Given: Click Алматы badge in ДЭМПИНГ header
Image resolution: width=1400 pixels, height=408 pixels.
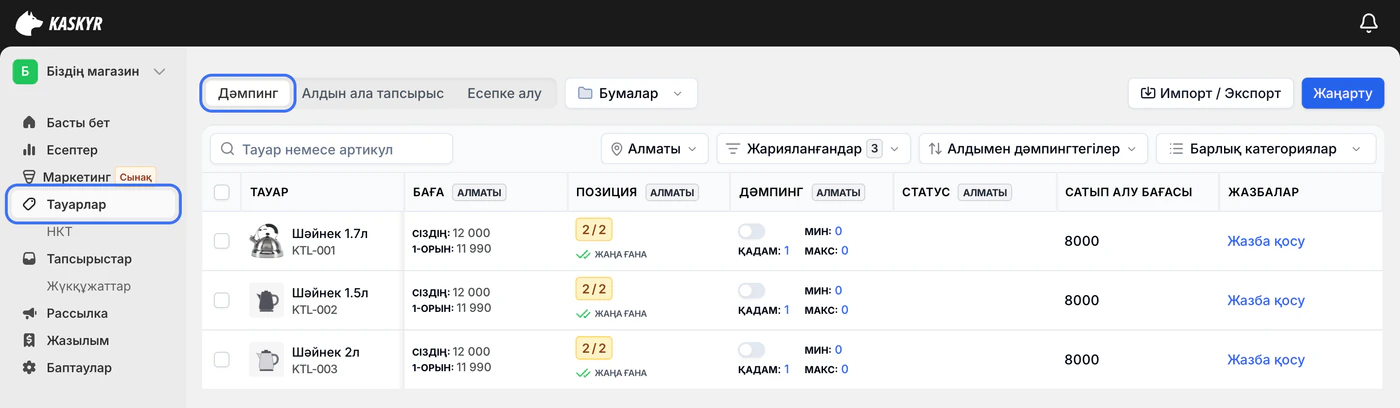Looking at the screenshot, I should click(838, 192).
